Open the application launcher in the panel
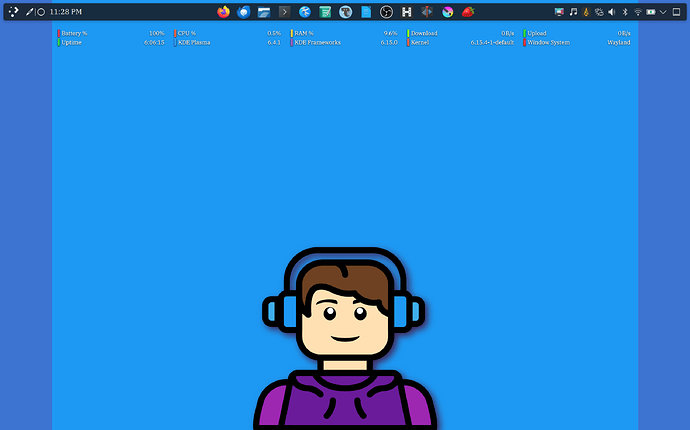Screen dimensions: 690x430 point(14,12)
